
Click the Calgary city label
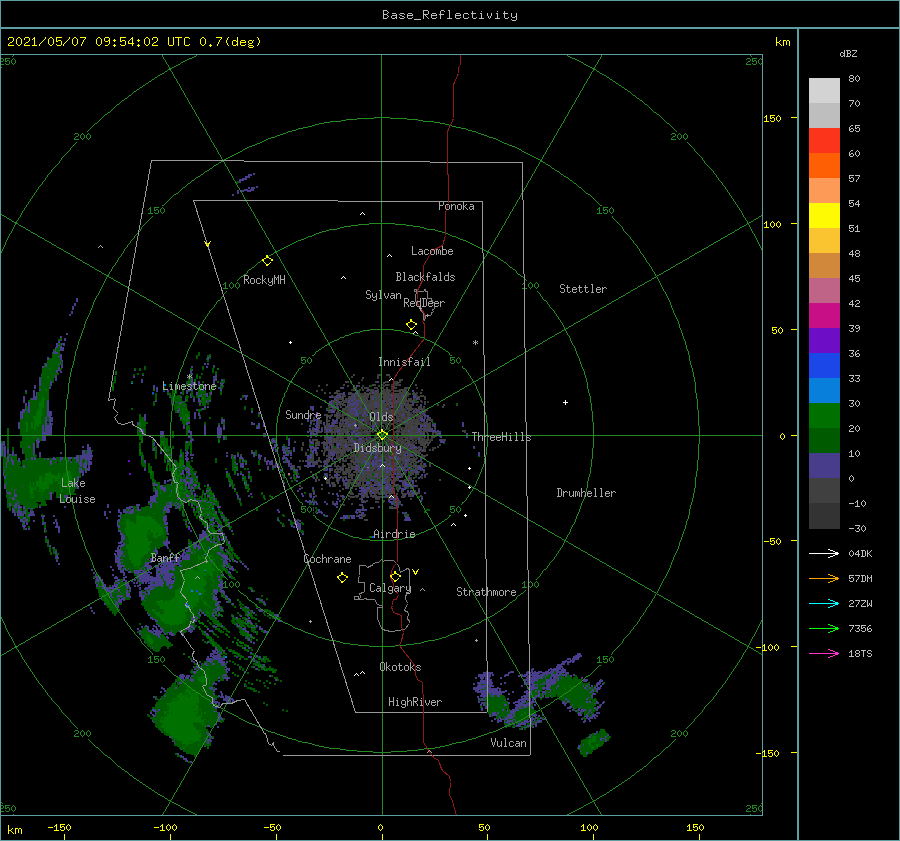point(390,588)
